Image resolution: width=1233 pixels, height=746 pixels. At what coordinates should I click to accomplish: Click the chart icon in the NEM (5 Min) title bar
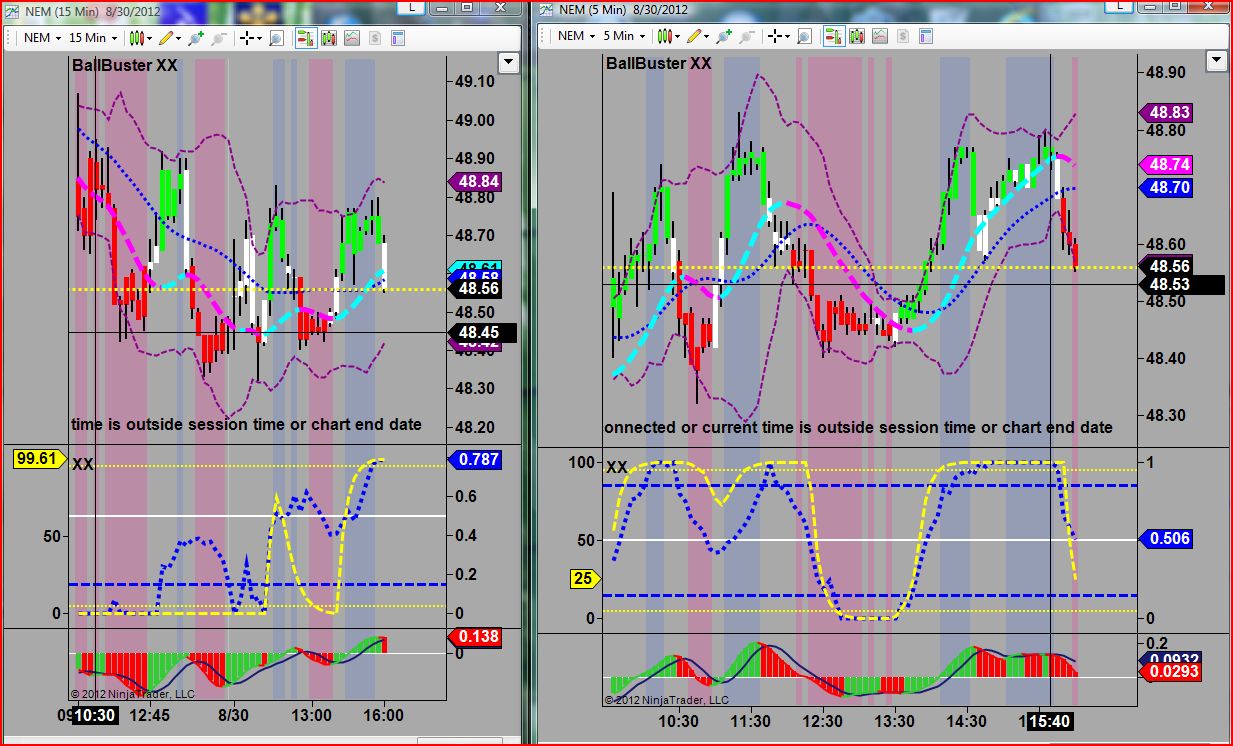[547, 9]
